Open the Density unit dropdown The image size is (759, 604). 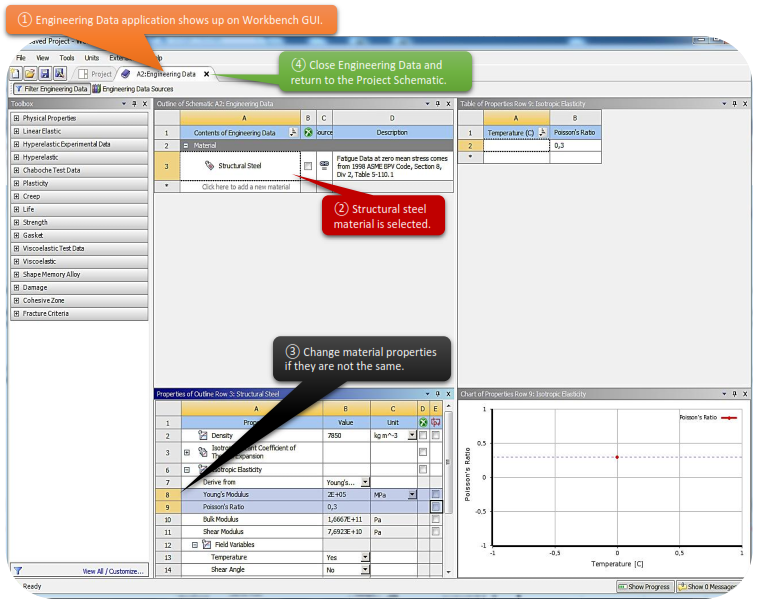click(412, 436)
